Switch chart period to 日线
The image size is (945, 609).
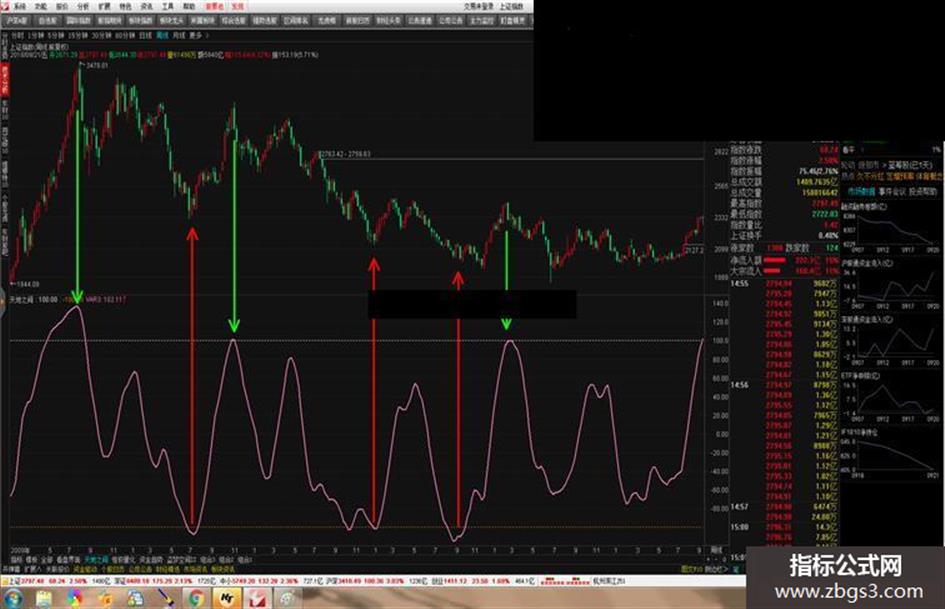[x=146, y=36]
